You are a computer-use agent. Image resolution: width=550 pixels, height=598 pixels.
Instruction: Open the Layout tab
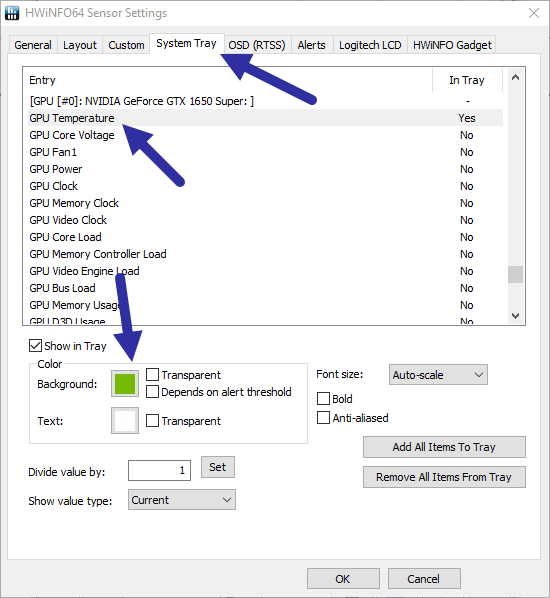click(80, 45)
